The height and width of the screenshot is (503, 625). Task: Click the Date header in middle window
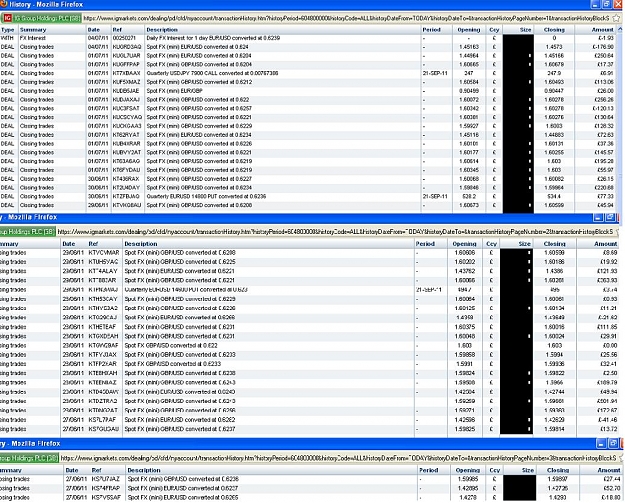tap(69, 244)
